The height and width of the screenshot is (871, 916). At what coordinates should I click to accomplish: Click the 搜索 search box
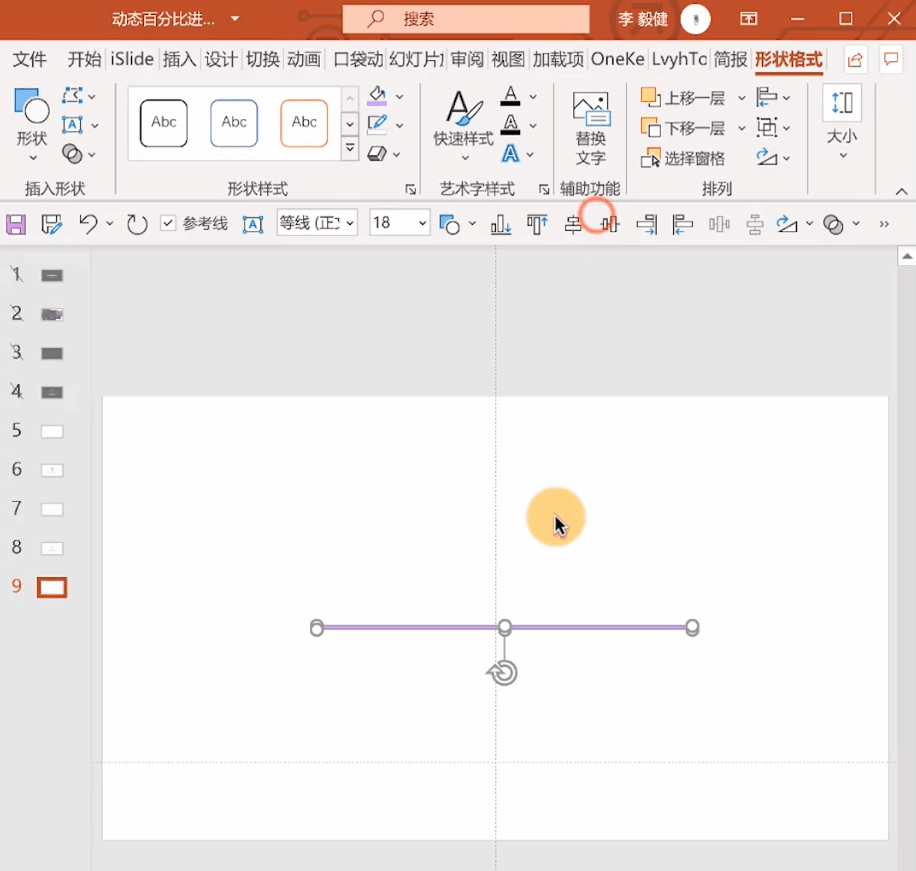click(466, 19)
